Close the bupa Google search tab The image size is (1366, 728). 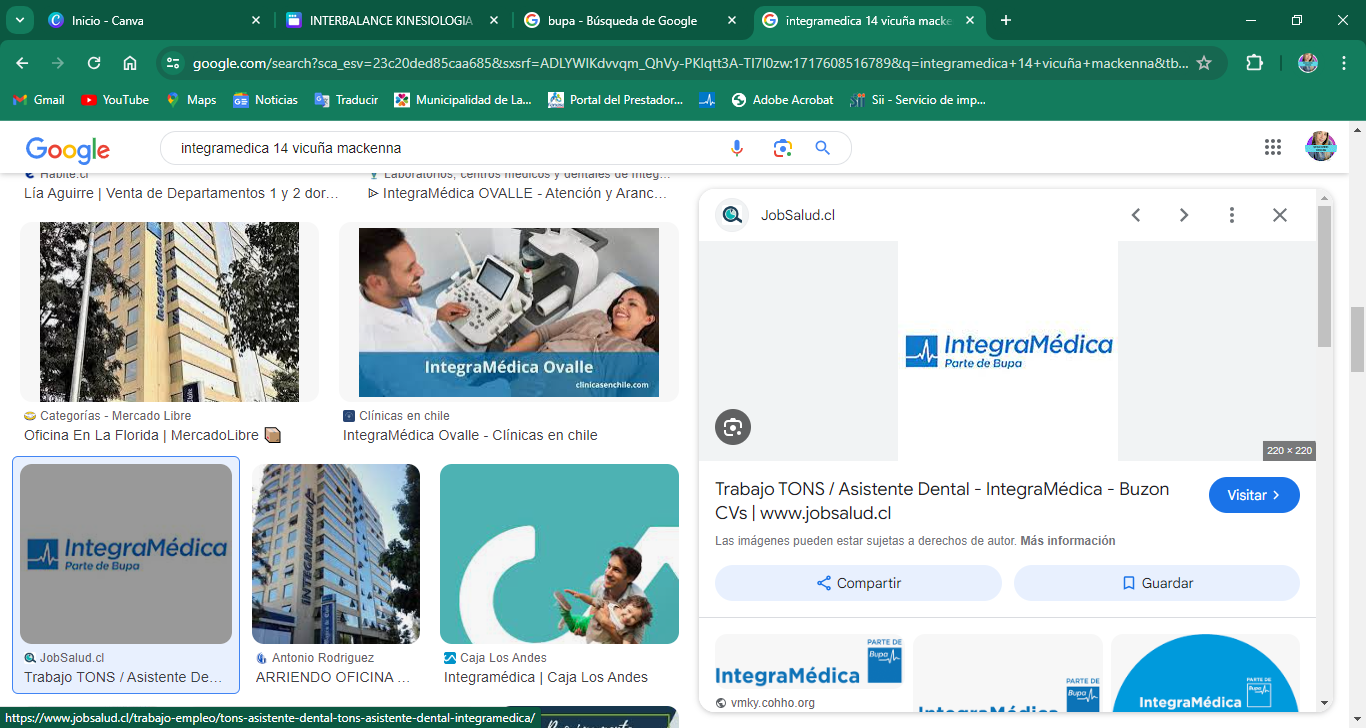(x=732, y=20)
